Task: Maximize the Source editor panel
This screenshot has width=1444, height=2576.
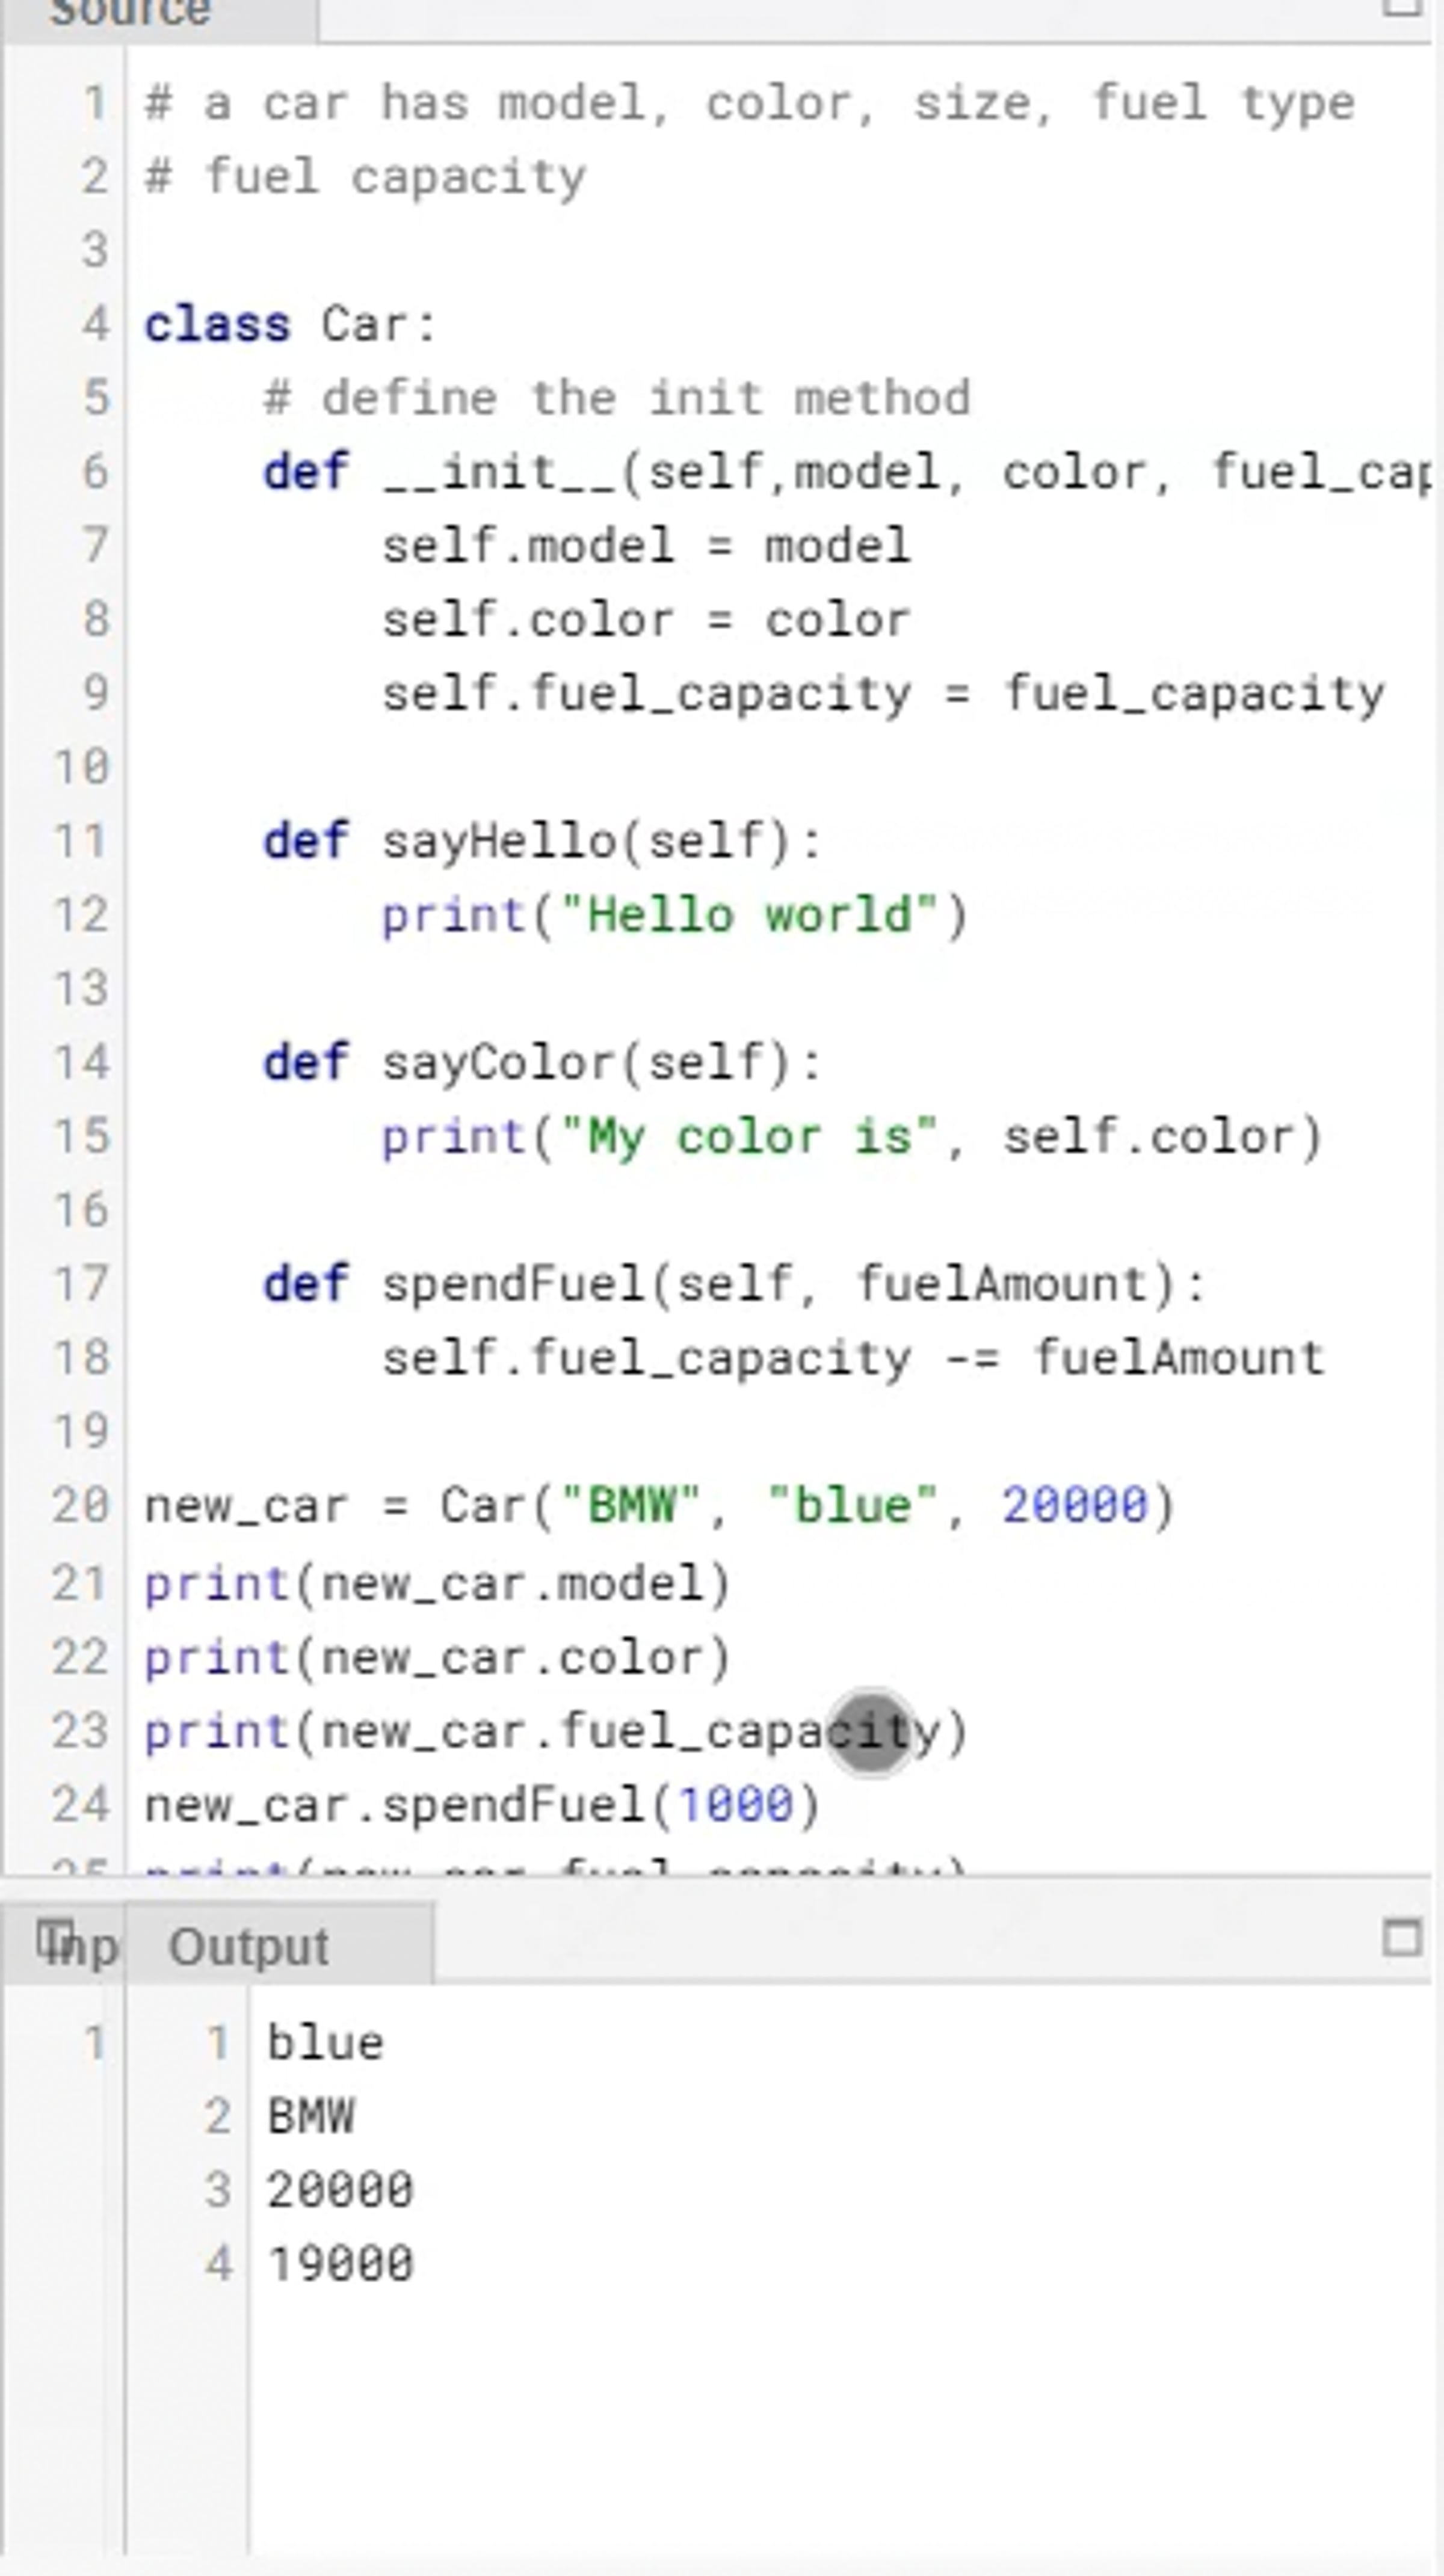Action: [1401, 8]
